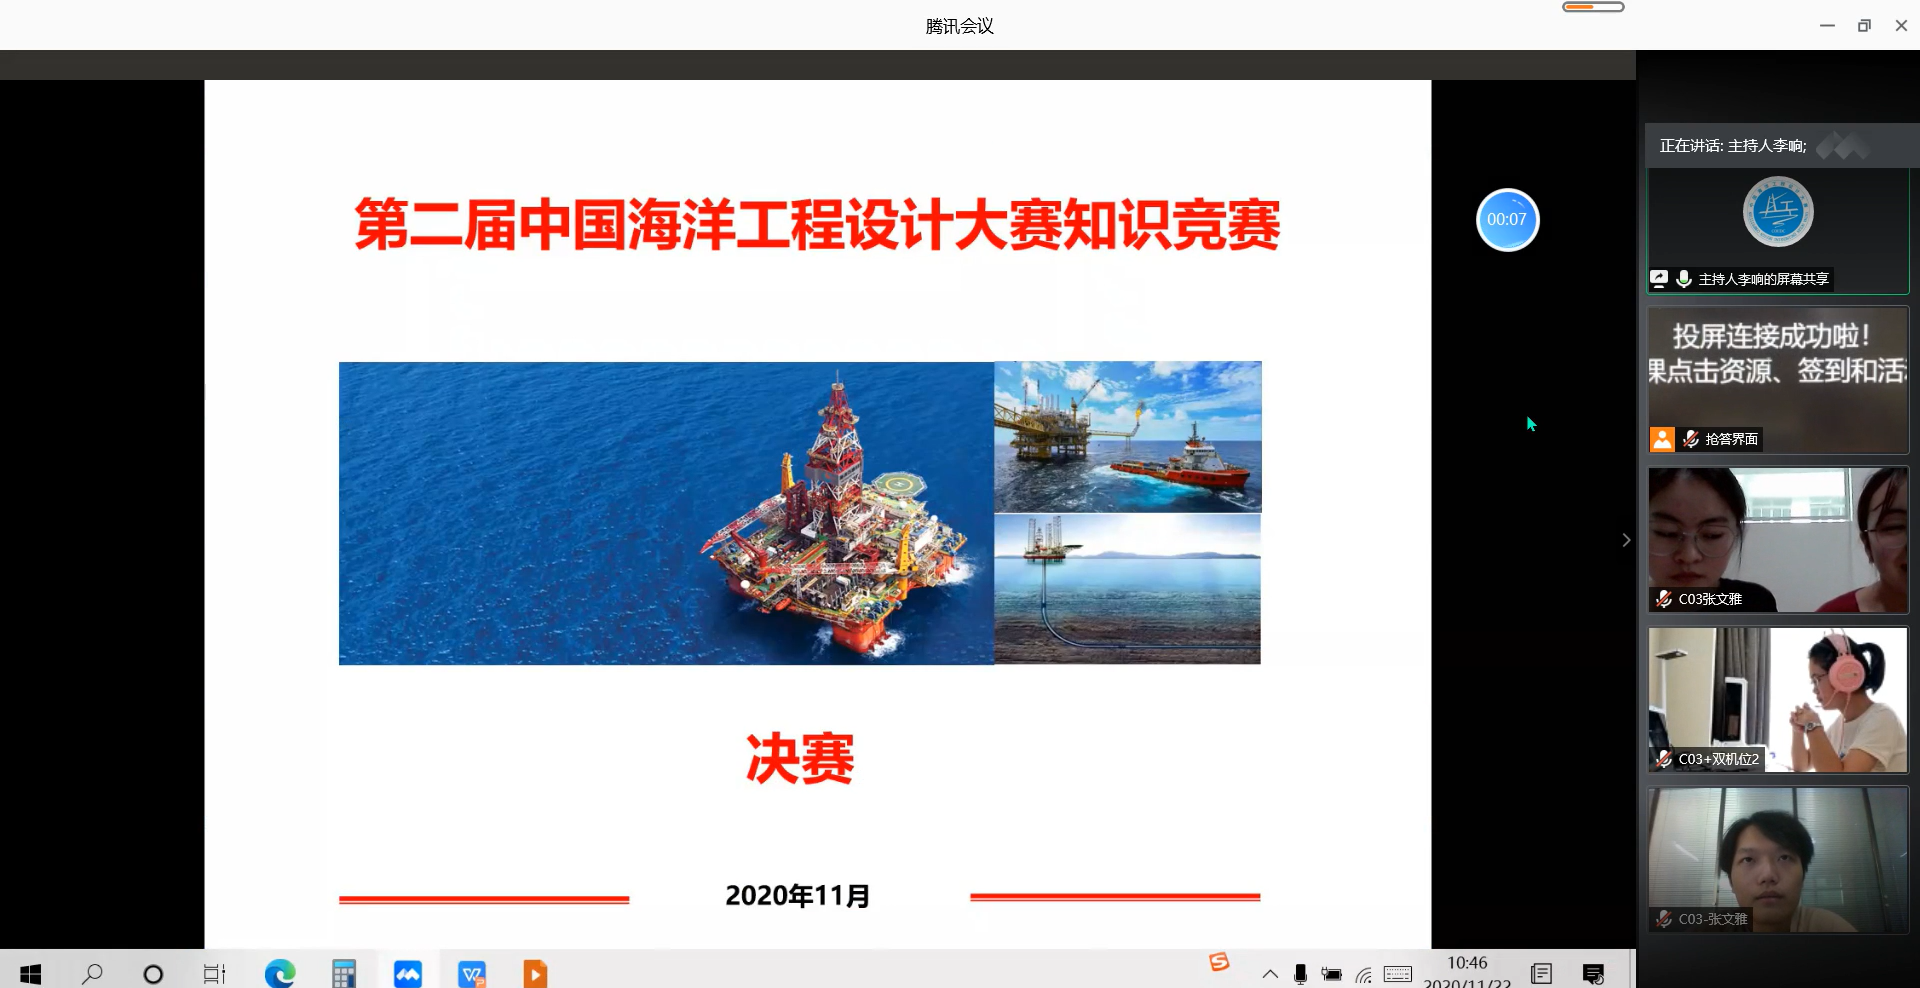Screen dimensions: 1920x988
Task: Open the Action Center notifications
Action: [1594, 974]
